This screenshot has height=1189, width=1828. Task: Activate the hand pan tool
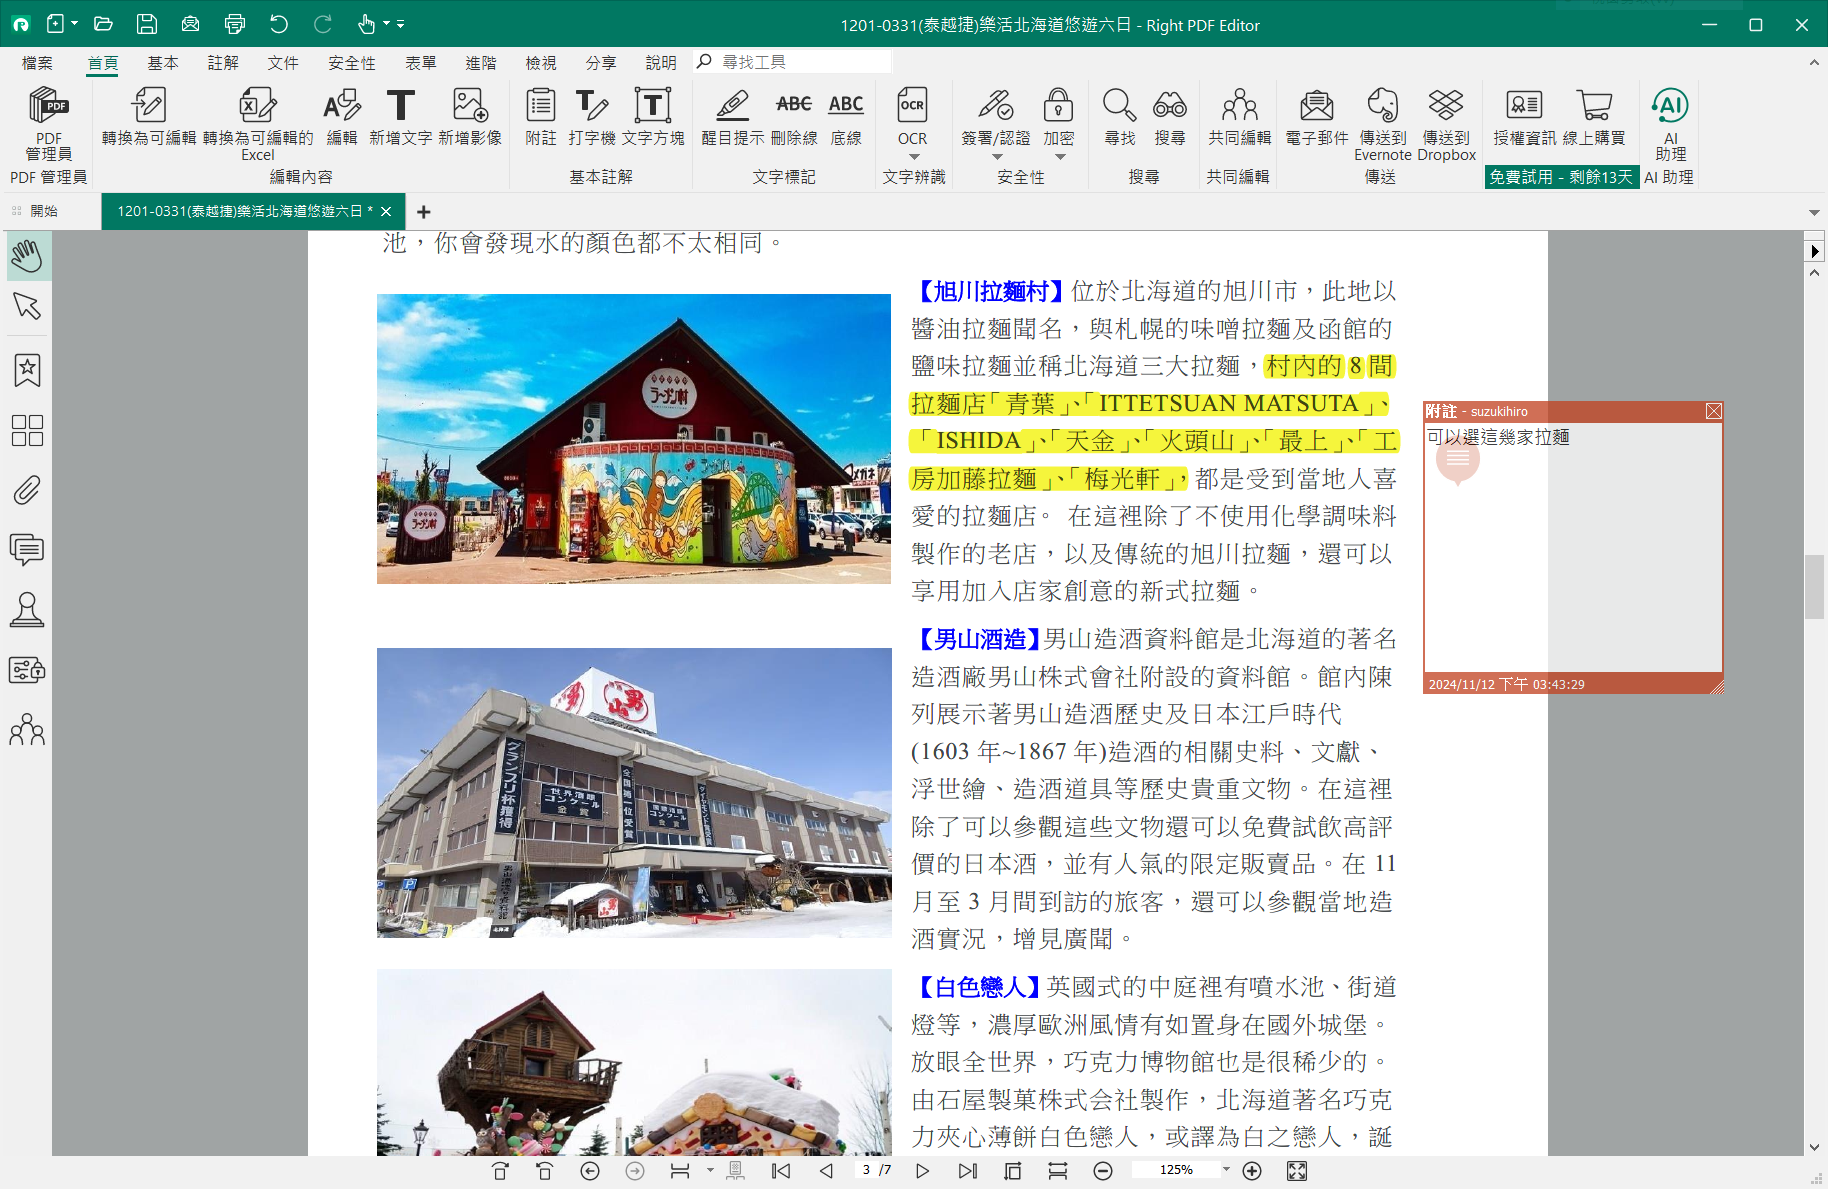27,256
